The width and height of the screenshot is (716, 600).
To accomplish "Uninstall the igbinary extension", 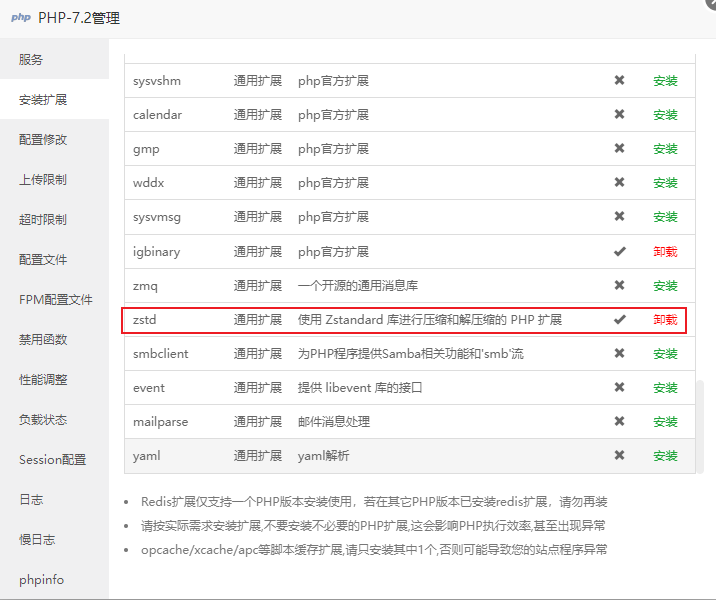I will tap(665, 252).
